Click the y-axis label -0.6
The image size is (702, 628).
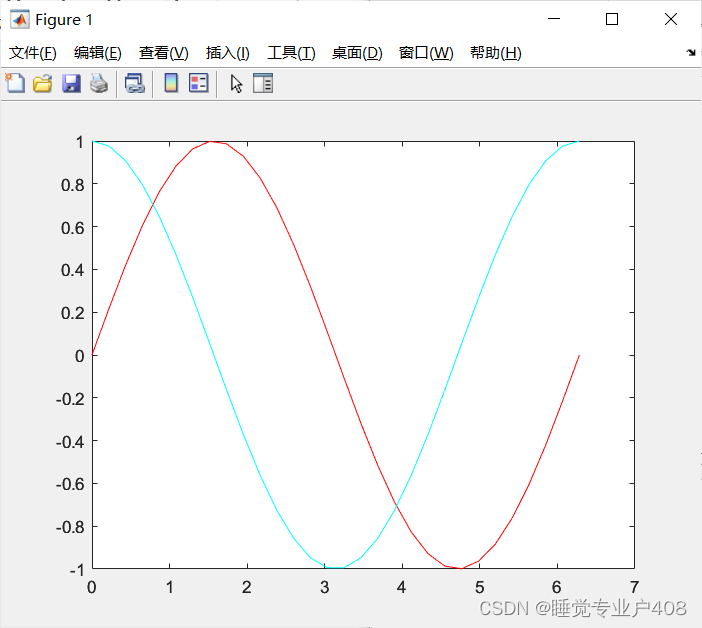pyautogui.click(x=70, y=484)
